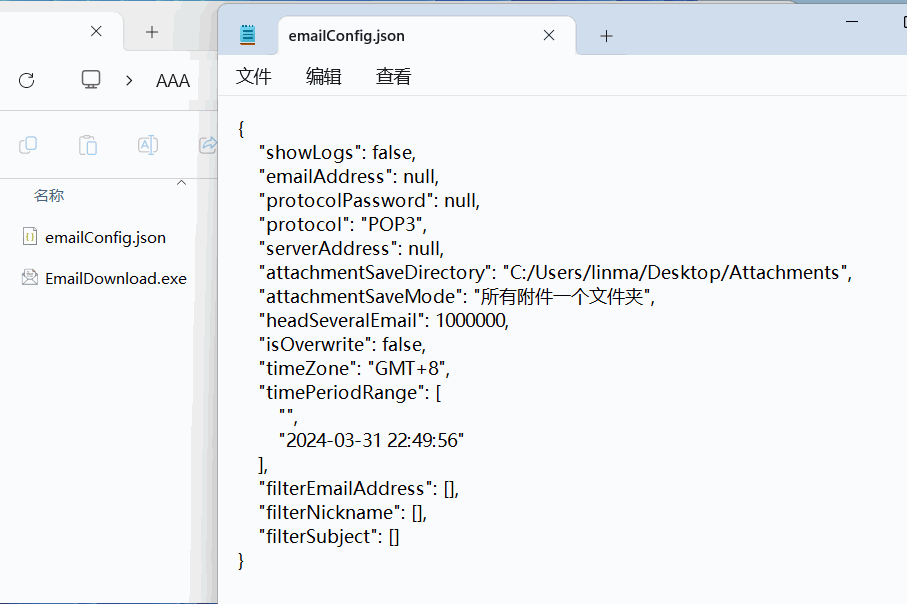Select the EmailDownload.exe file
Viewport: 907px width, 604px height.
[115, 278]
